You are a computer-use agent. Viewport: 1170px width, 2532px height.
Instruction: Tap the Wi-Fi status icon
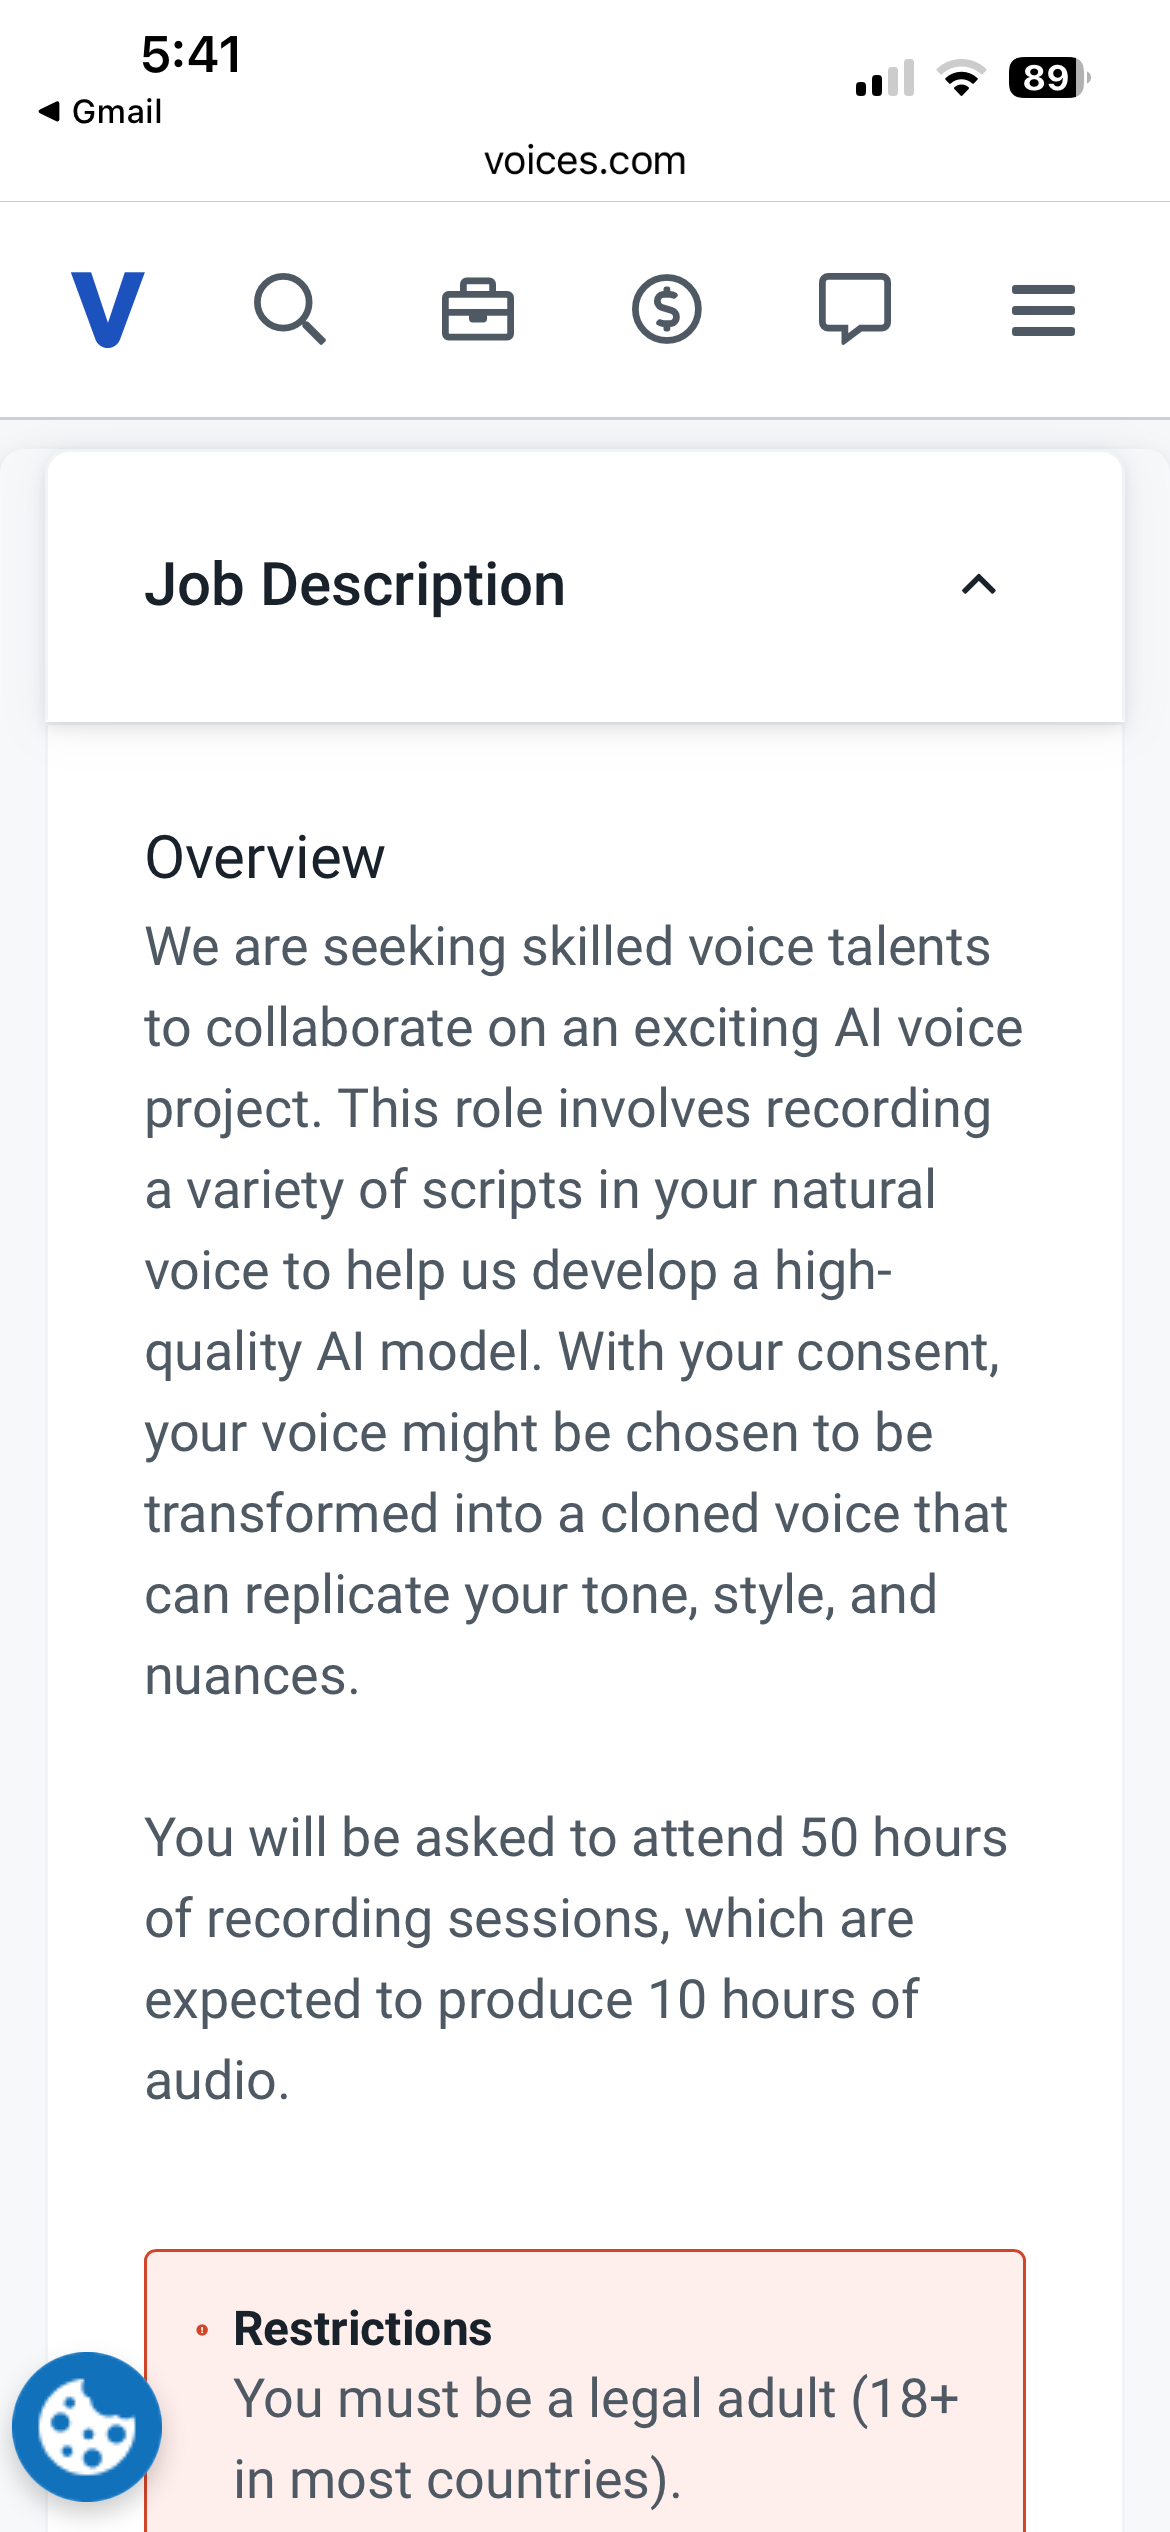[961, 78]
